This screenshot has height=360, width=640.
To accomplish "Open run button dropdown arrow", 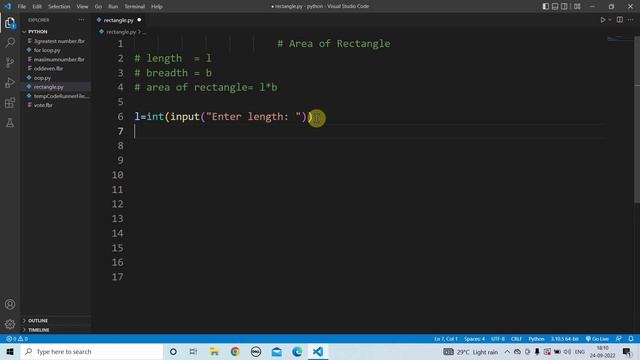I will point(610,20).
